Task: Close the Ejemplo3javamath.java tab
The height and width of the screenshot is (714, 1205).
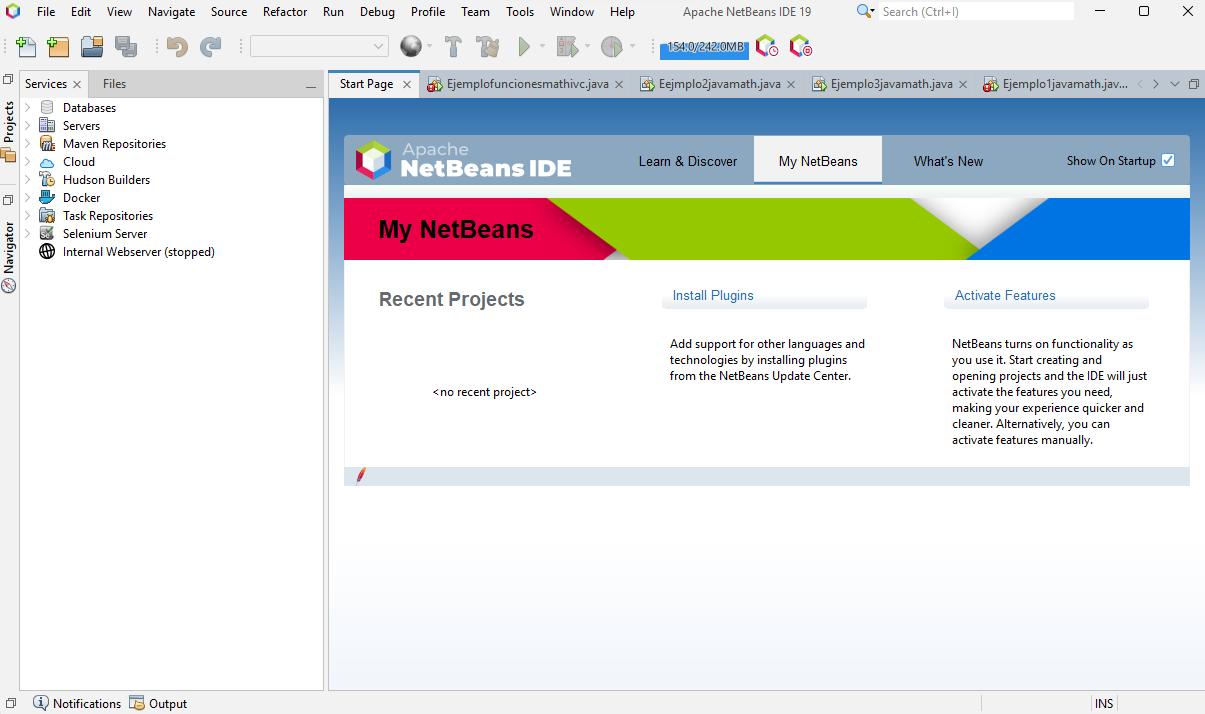Action: (963, 85)
